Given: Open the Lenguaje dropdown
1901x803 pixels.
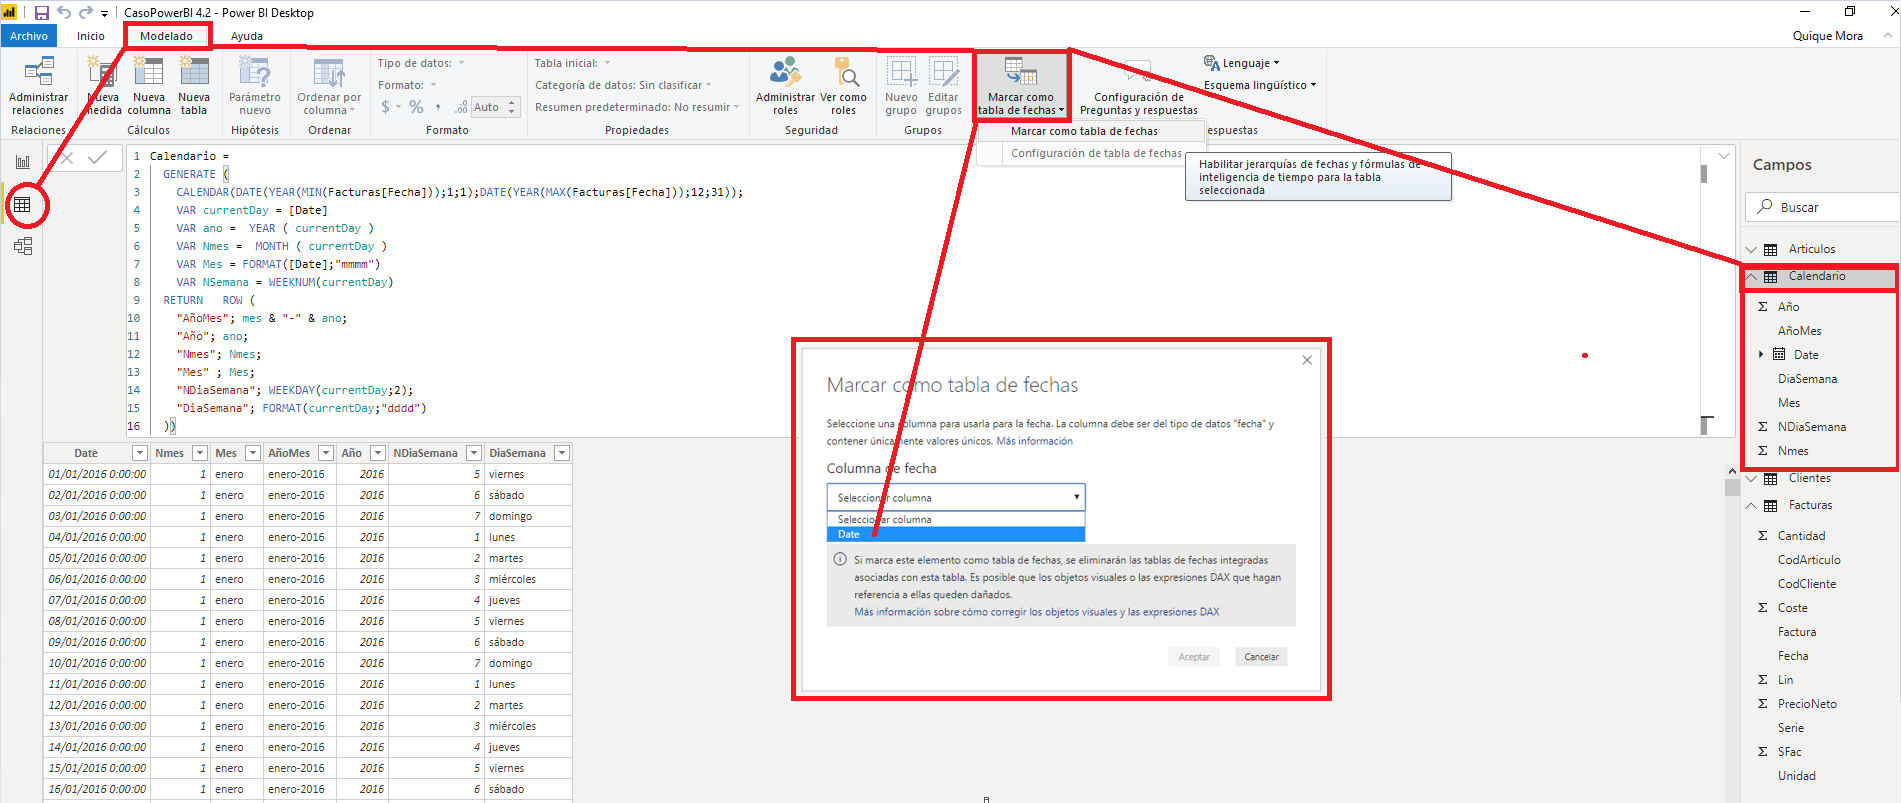Looking at the screenshot, I should pyautogui.click(x=1242, y=63).
